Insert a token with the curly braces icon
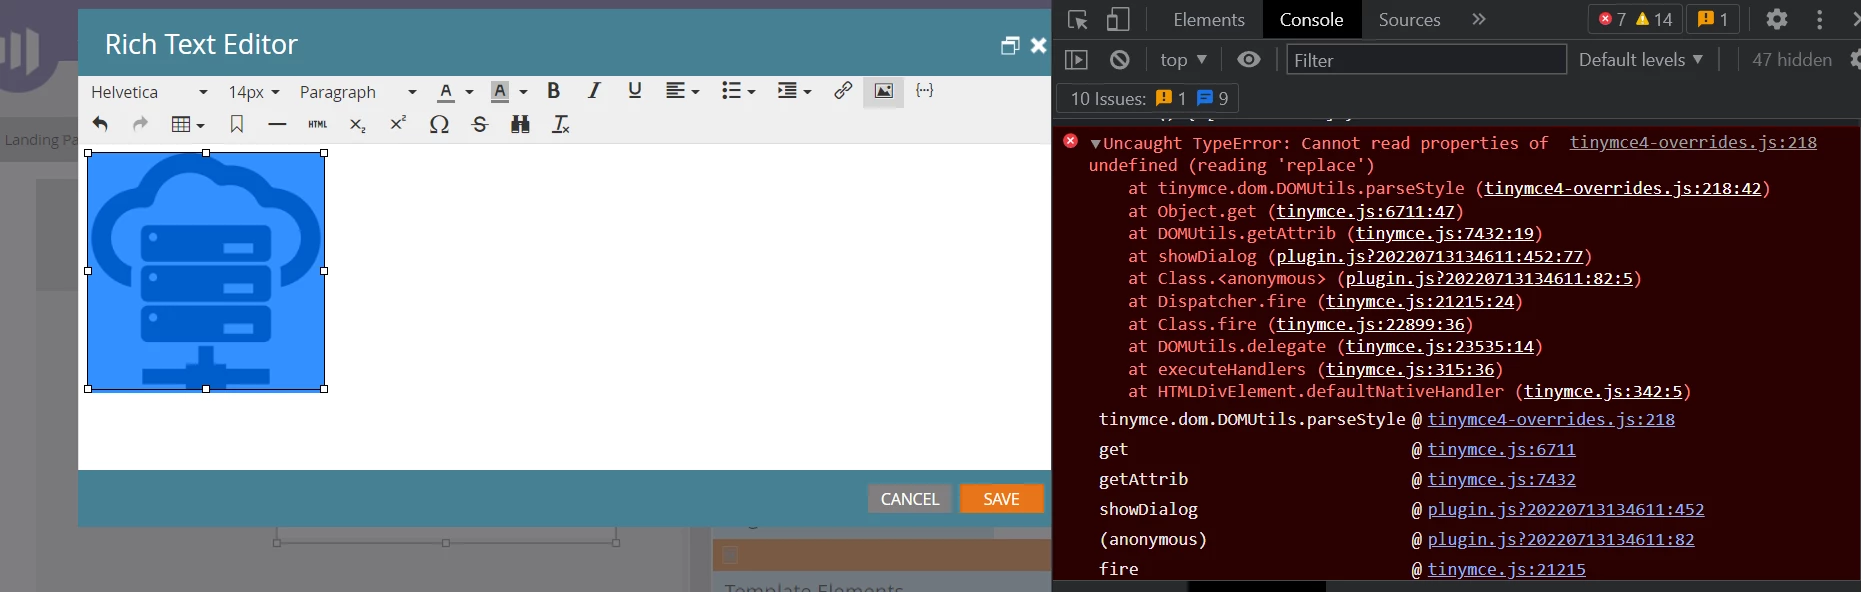 pos(925,91)
